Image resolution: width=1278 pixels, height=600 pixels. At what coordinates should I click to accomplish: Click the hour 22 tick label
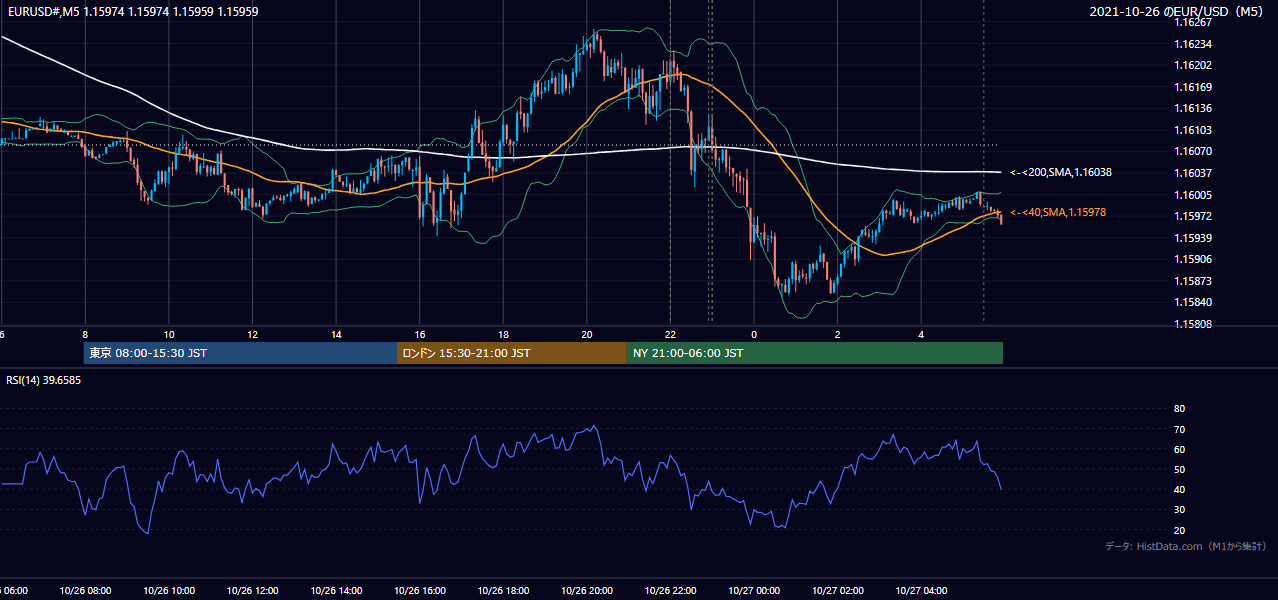click(x=671, y=335)
